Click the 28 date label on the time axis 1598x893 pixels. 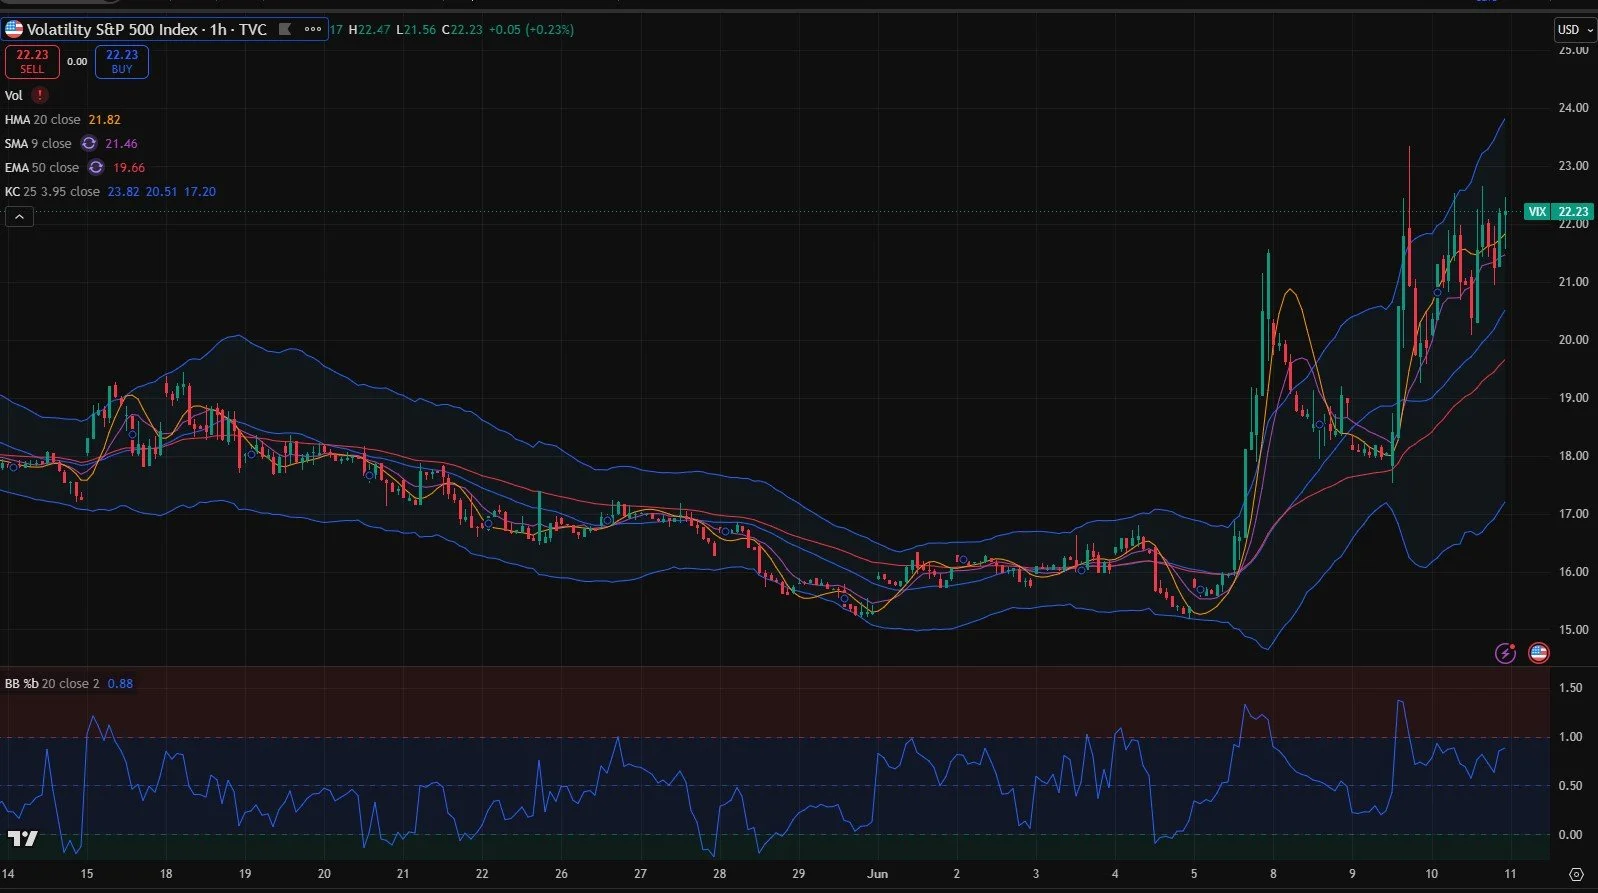[719, 874]
